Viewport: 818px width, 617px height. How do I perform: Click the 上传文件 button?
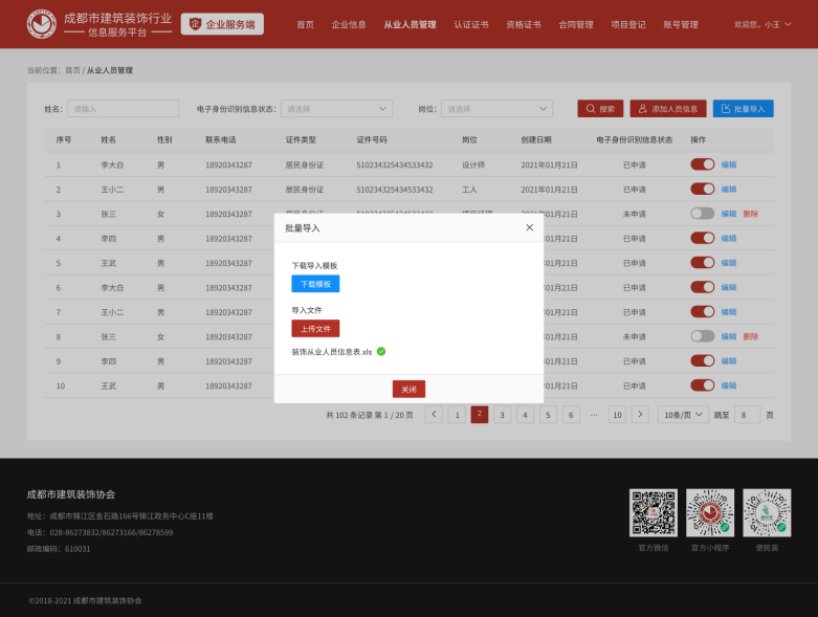(315, 328)
